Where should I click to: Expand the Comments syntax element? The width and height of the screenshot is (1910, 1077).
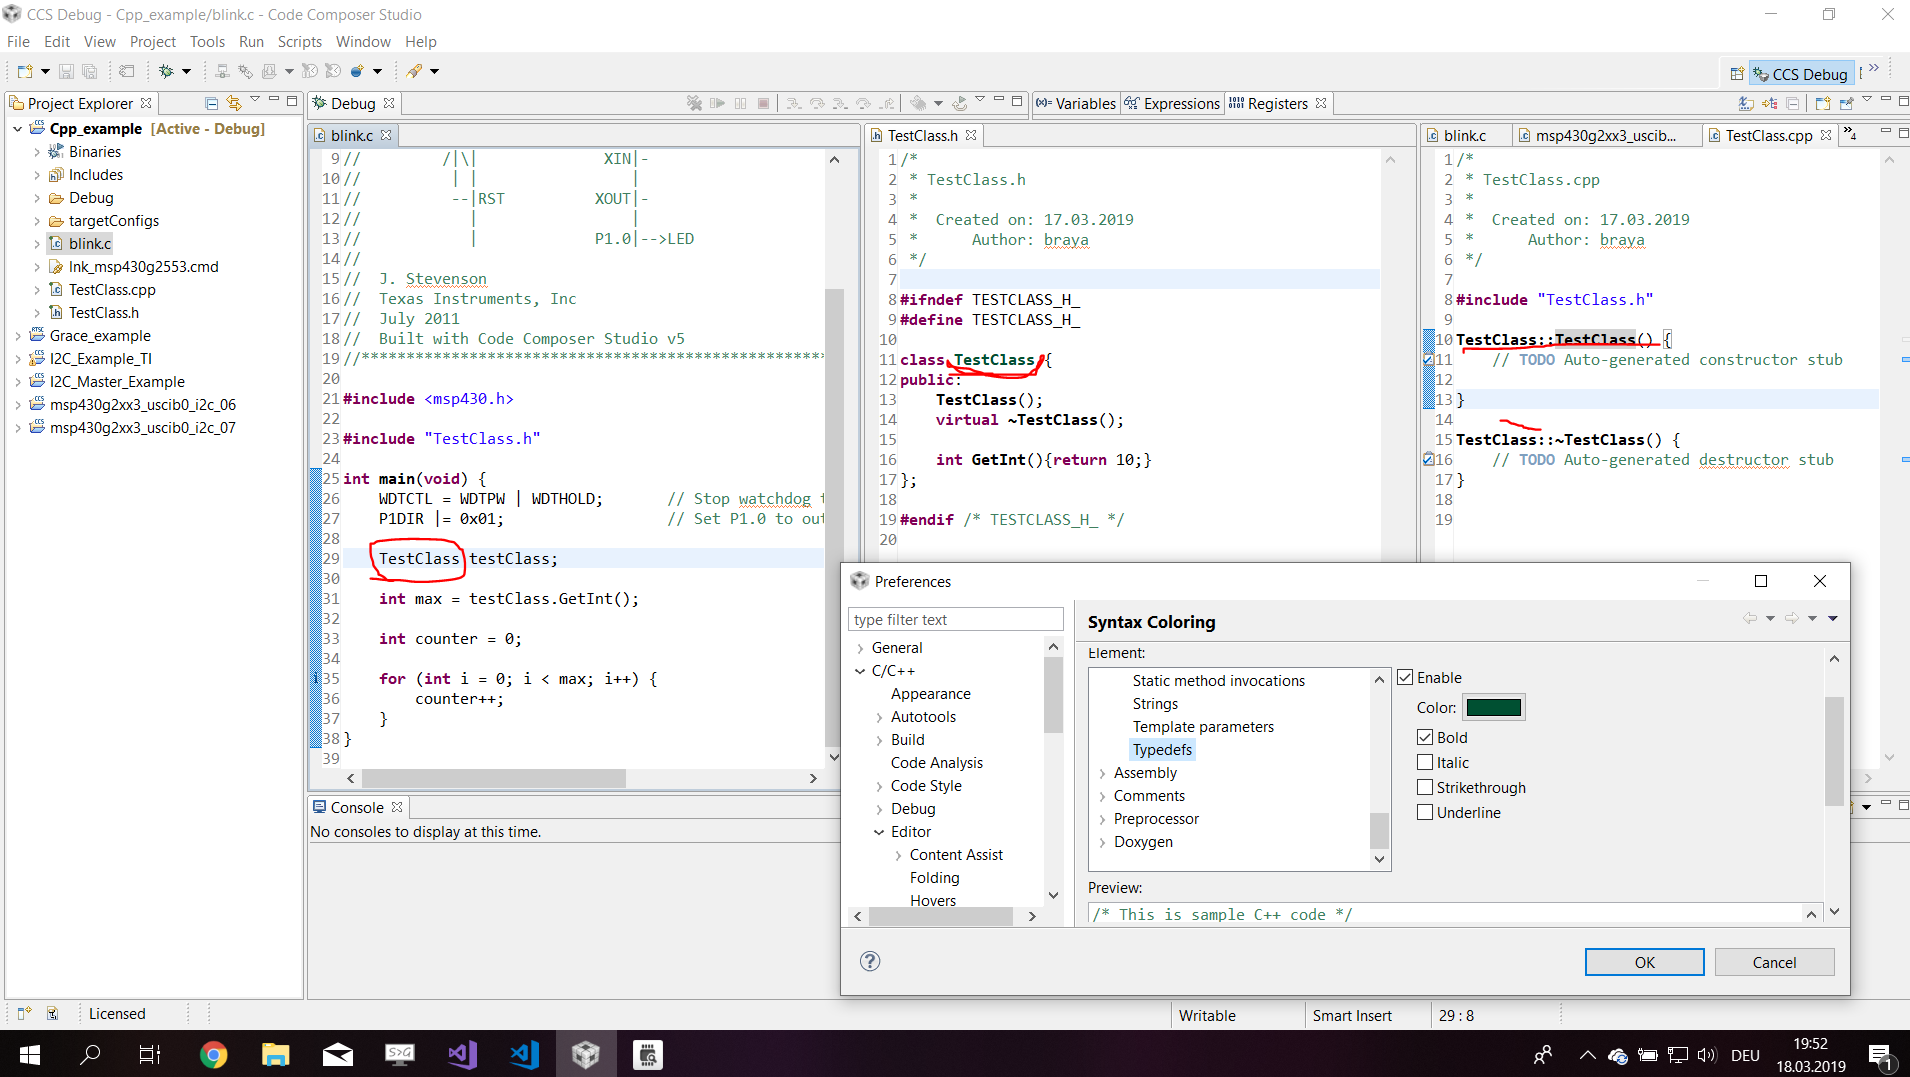[1102, 796]
